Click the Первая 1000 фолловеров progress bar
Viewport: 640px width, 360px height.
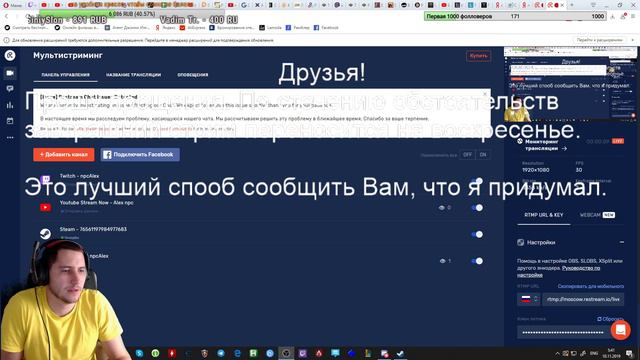click(x=515, y=16)
